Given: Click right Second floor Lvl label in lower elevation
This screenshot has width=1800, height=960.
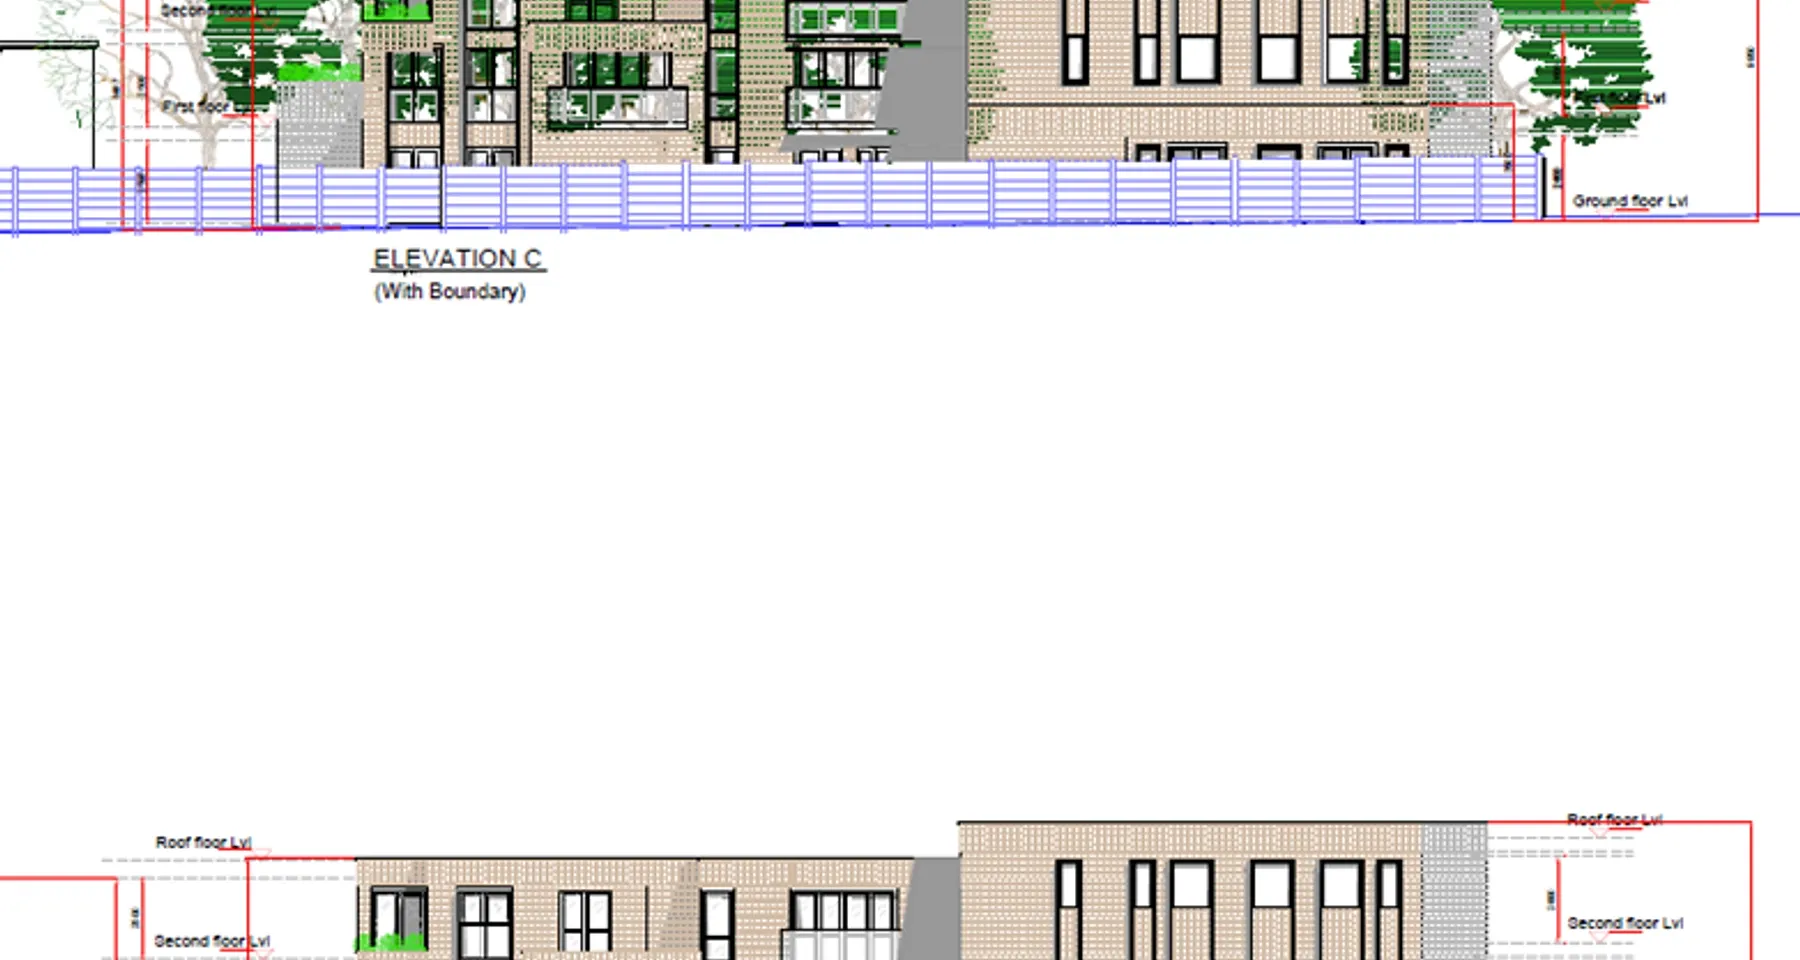Looking at the screenshot, I should 1625,923.
